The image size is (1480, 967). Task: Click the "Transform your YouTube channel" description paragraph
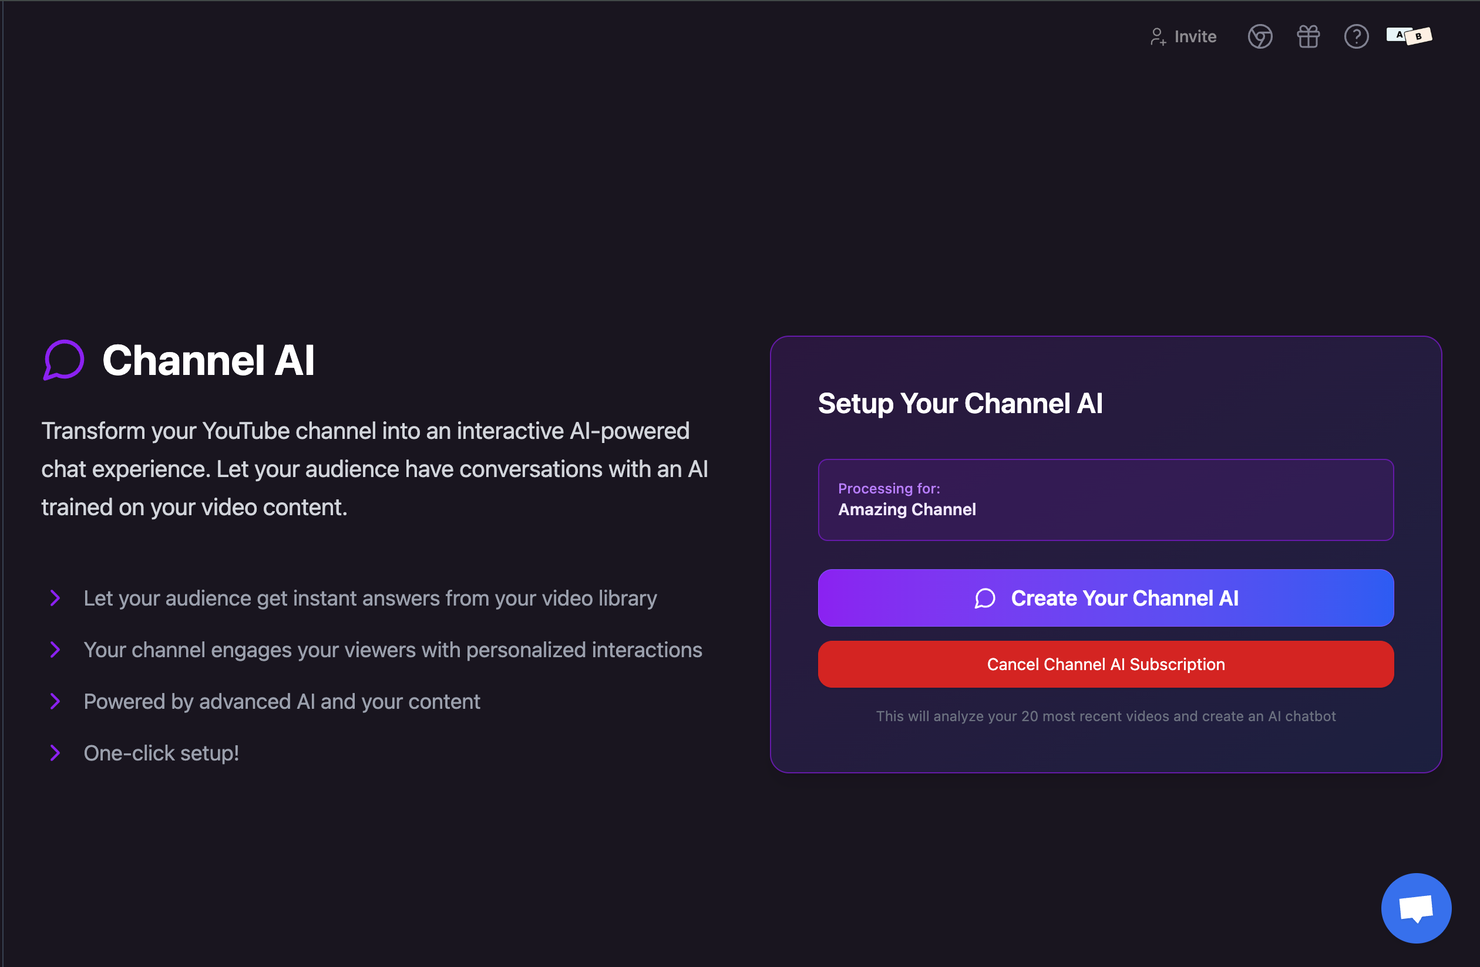(374, 469)
